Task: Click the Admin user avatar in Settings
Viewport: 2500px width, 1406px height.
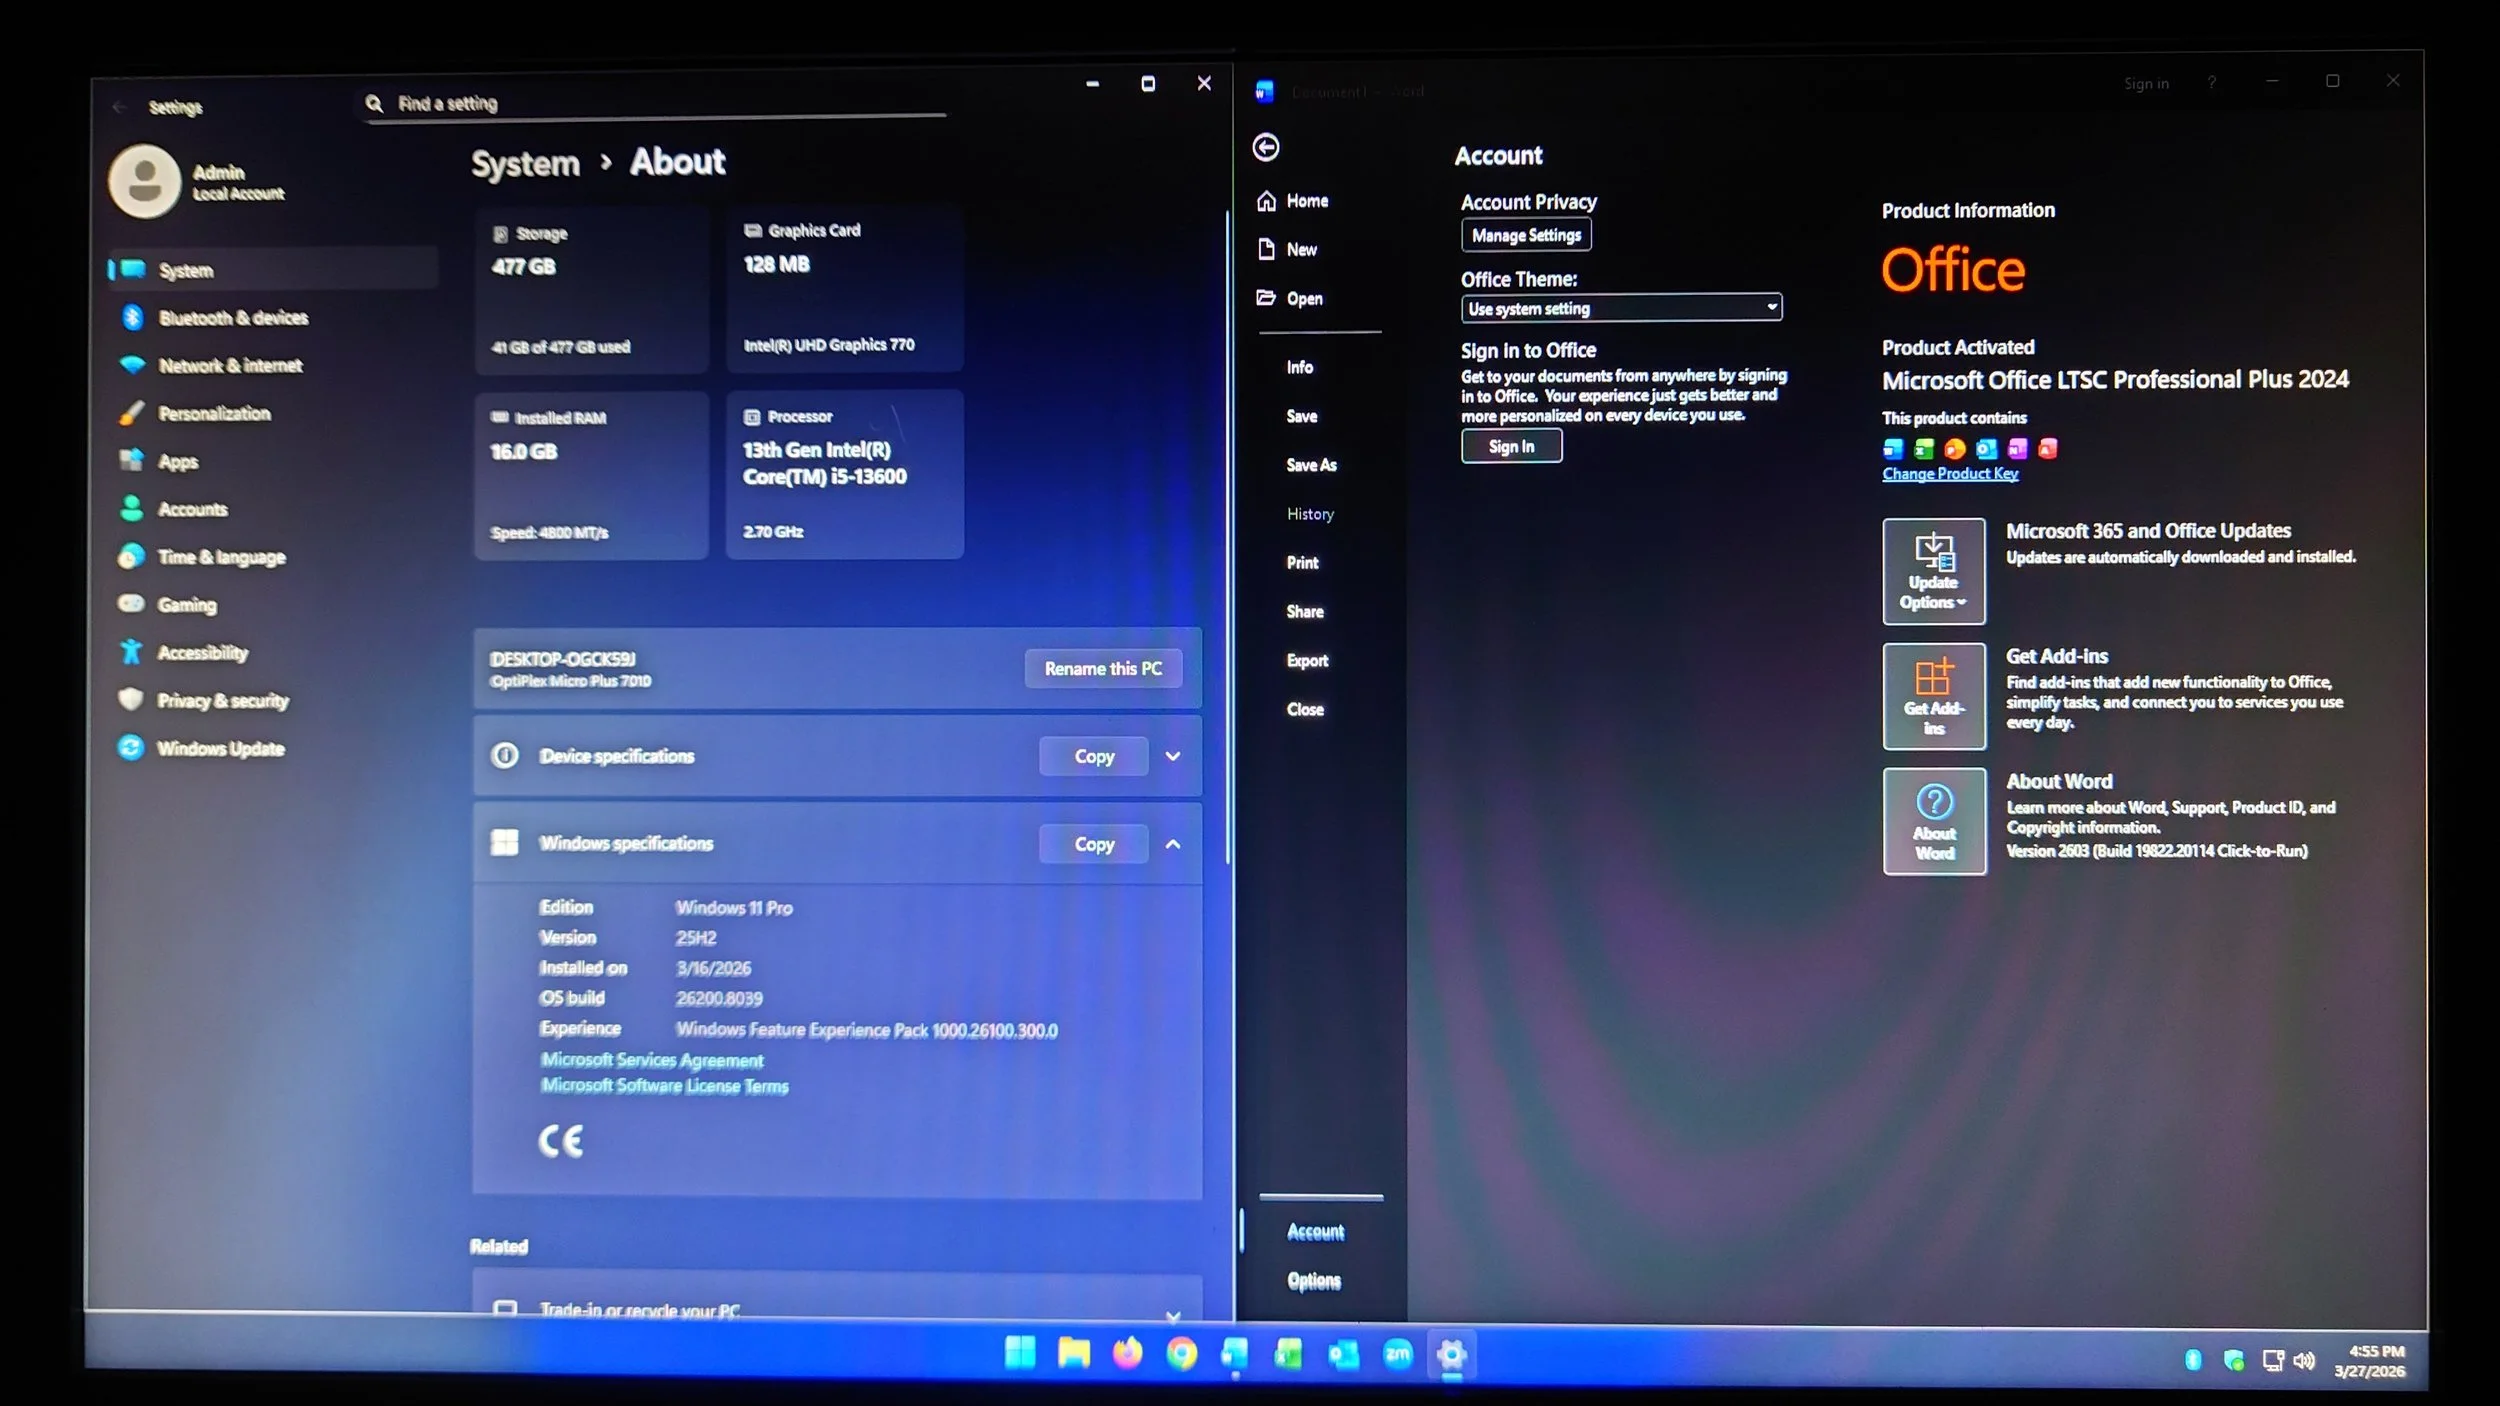Action: [x=145, y=181]
